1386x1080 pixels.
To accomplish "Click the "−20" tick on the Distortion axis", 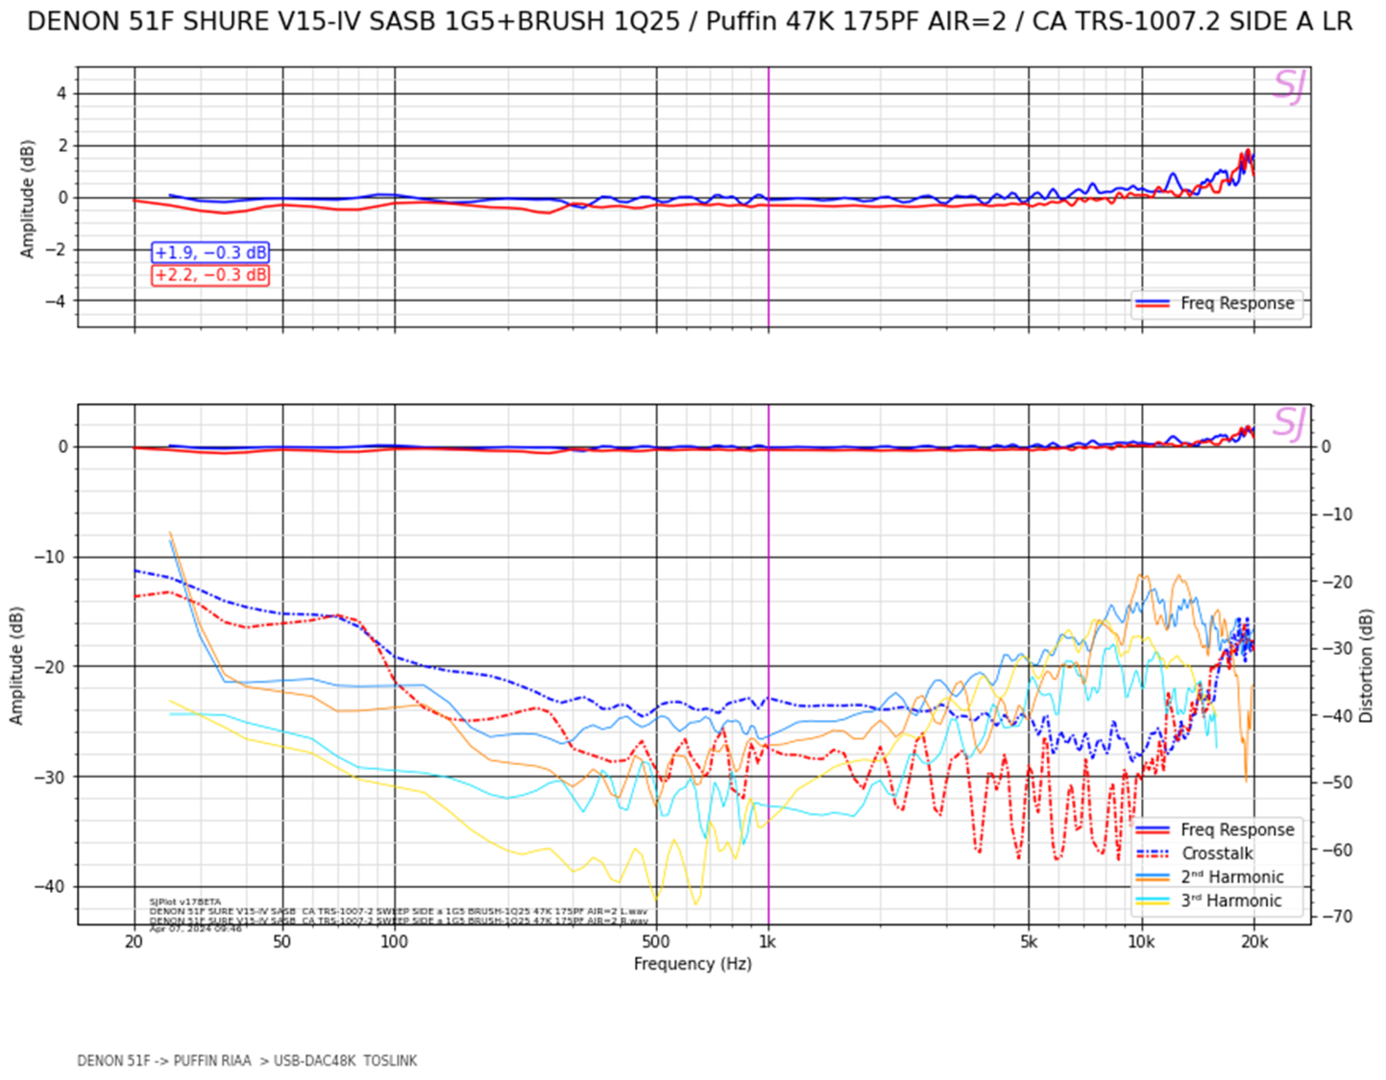I will coord(1337,582).
